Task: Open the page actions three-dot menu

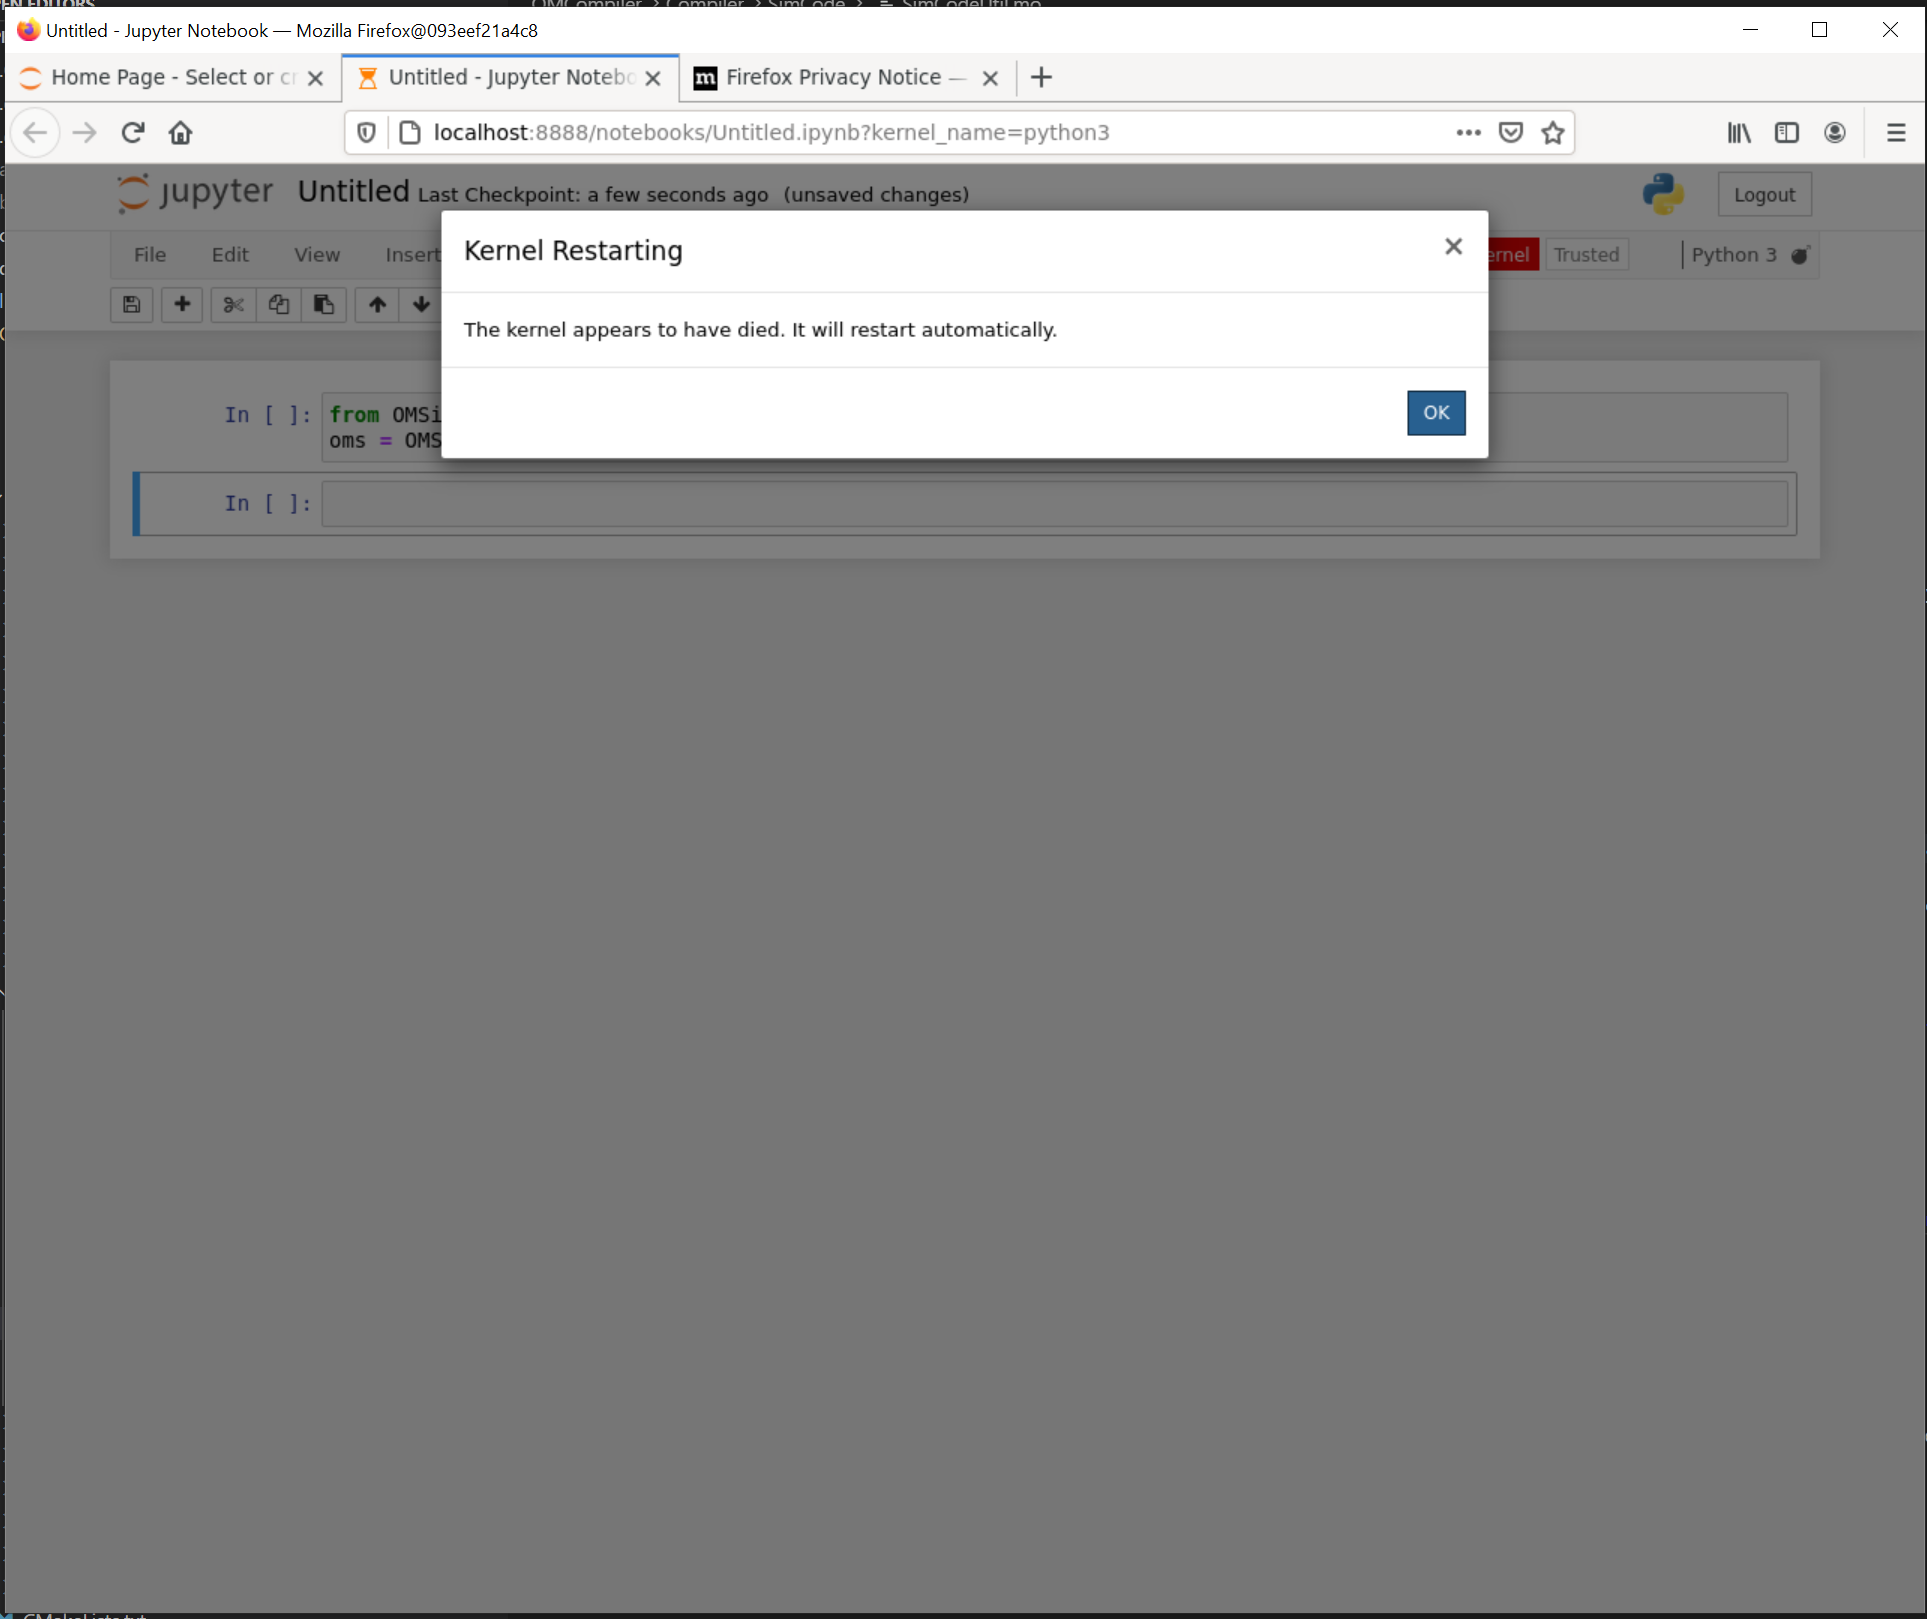Action: (1467, 132)
